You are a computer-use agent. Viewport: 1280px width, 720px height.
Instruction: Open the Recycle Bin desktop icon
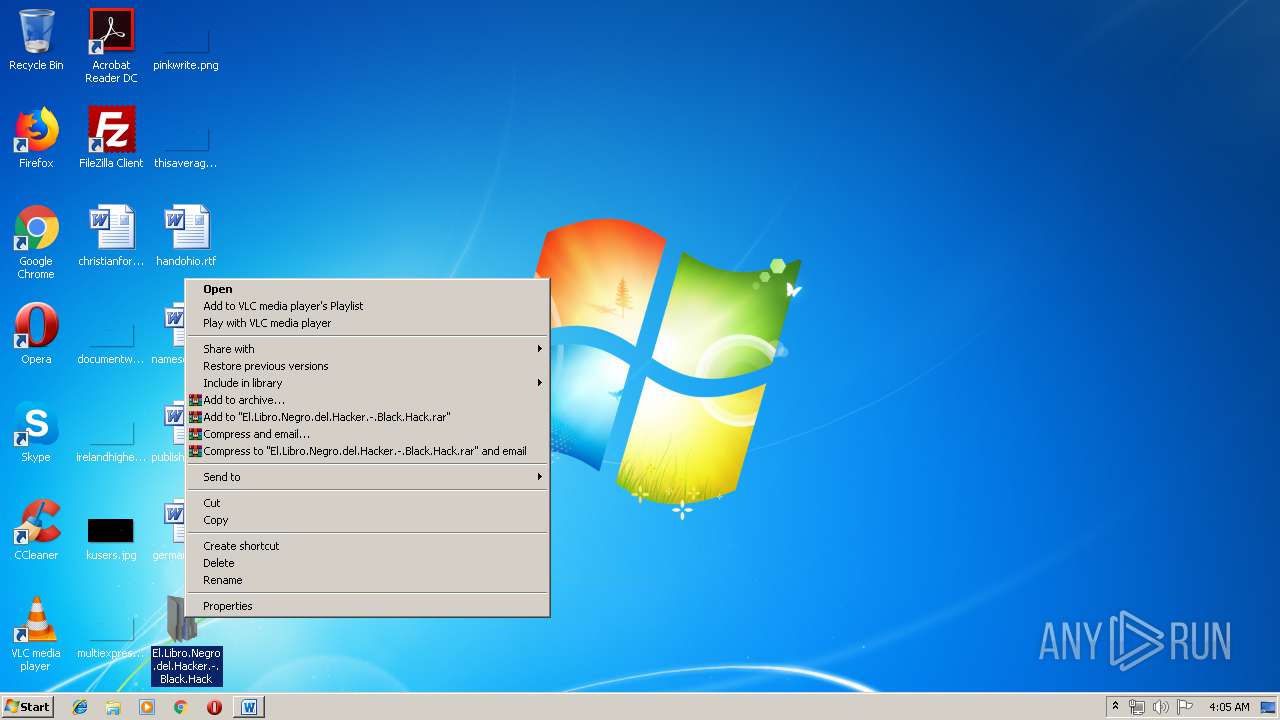point(36,40)
